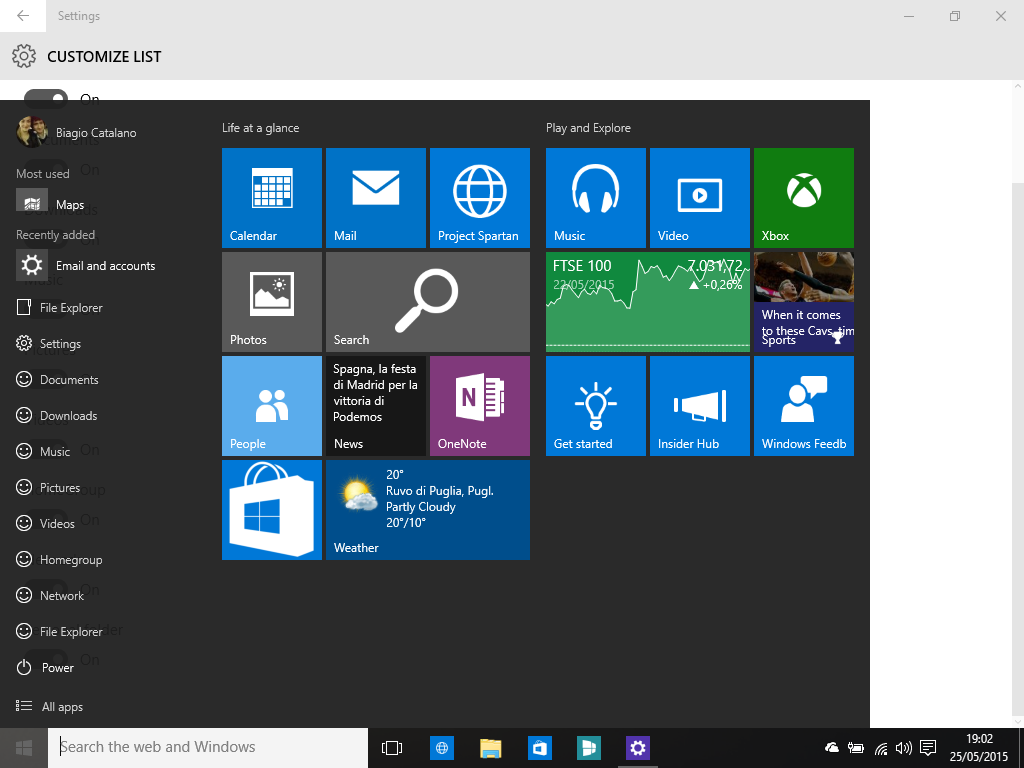
Task: Launch the Project Spartan tile
Action: pyautogui.click(x=479, y=198)
